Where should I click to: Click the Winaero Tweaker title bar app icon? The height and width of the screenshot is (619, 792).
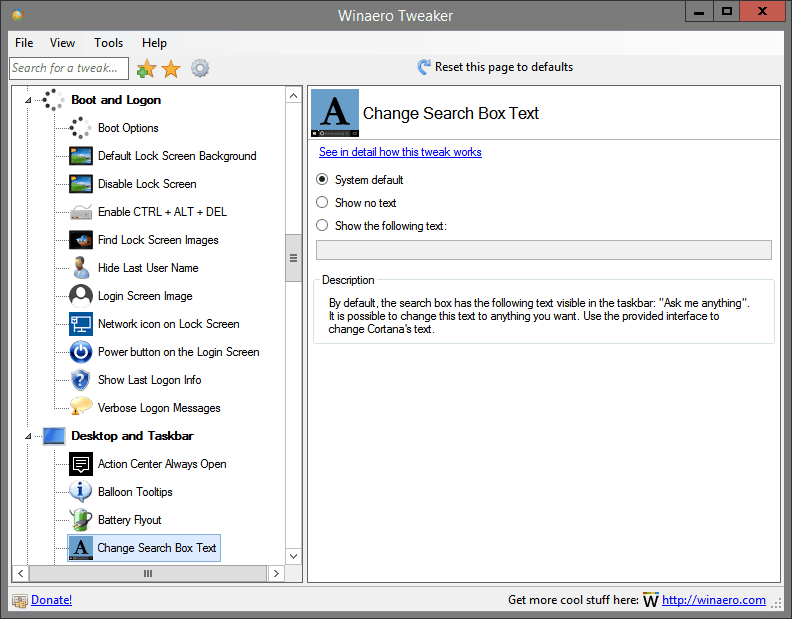click(x=18, y=15)
